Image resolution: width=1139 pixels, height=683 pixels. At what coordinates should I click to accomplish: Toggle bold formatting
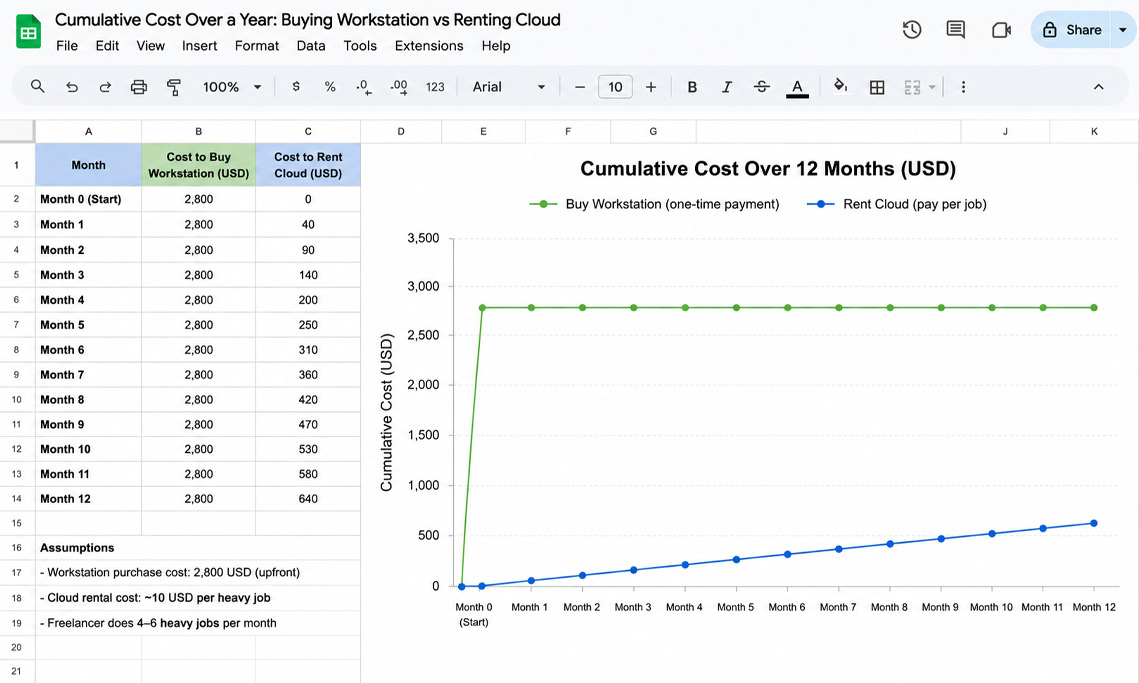692,87
